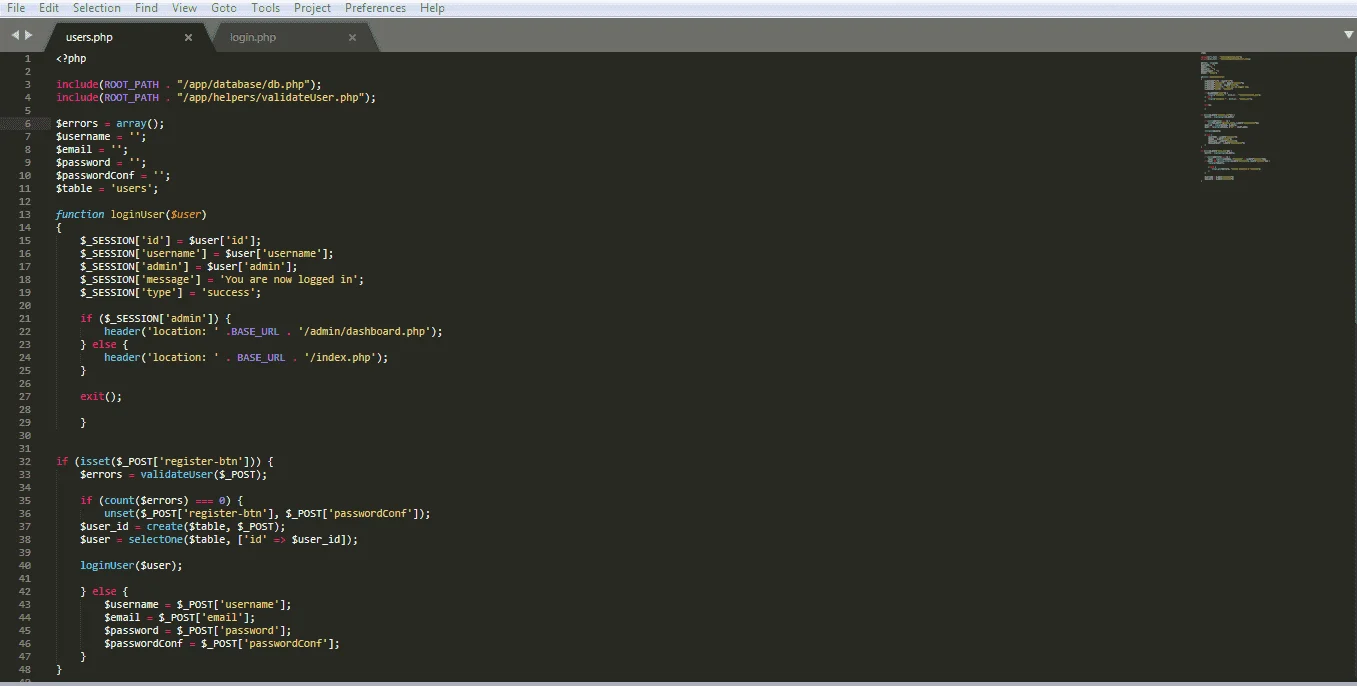The height and width of the screenshot is (686, 1357).
Task: Click the $table = 'users'; line
Action: (x=107, y=189)
